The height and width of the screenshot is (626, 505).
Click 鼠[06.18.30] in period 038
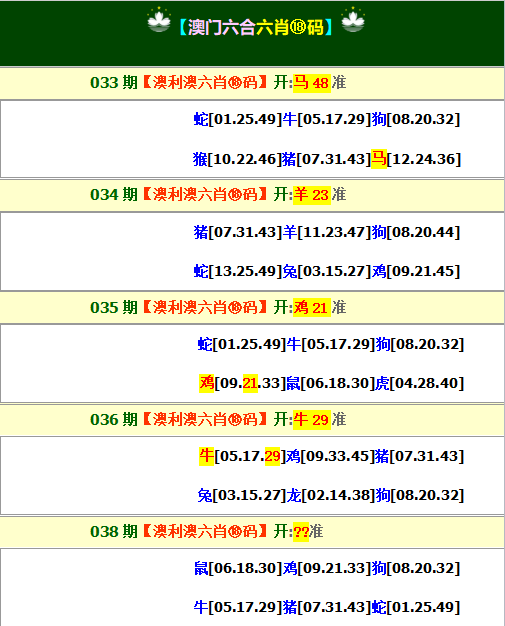238,568
